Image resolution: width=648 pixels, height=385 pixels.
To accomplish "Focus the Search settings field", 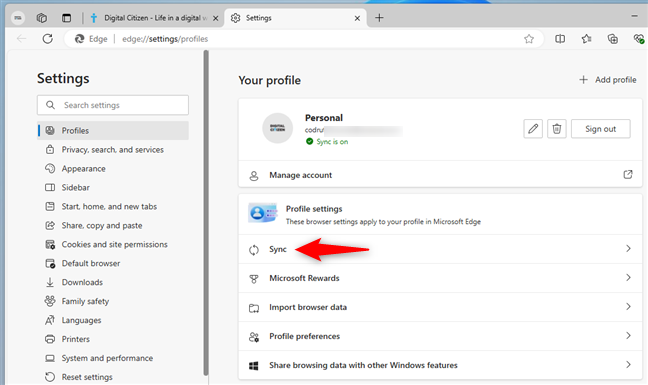I will click(x=113, y=105).
